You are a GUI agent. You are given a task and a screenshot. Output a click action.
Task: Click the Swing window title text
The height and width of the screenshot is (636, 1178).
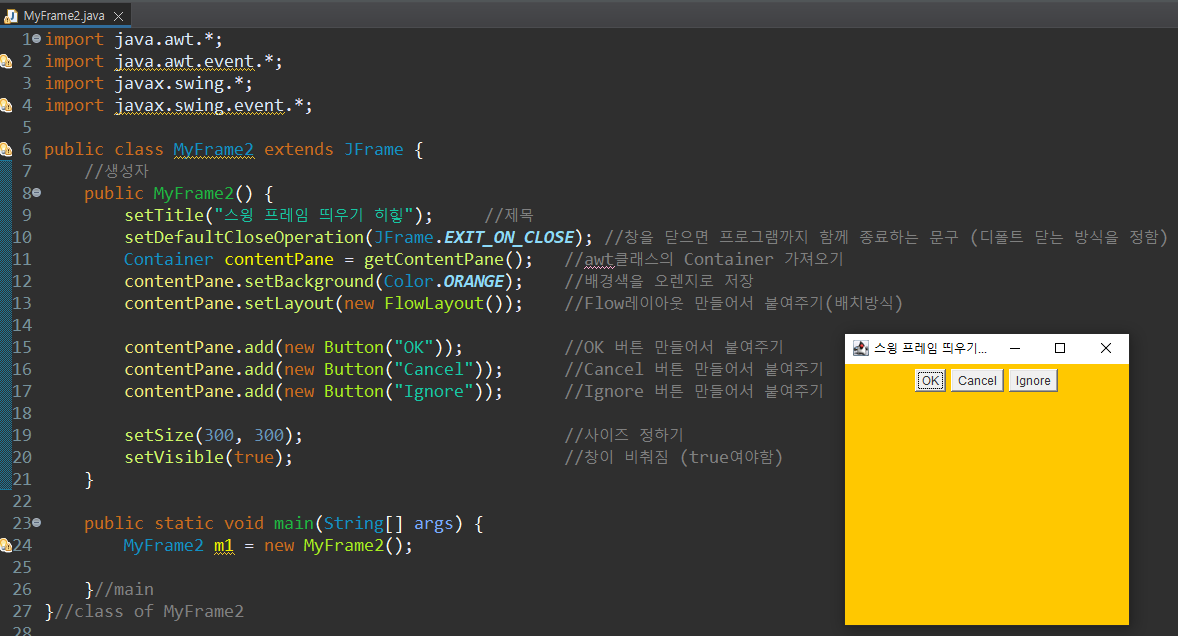930,348
